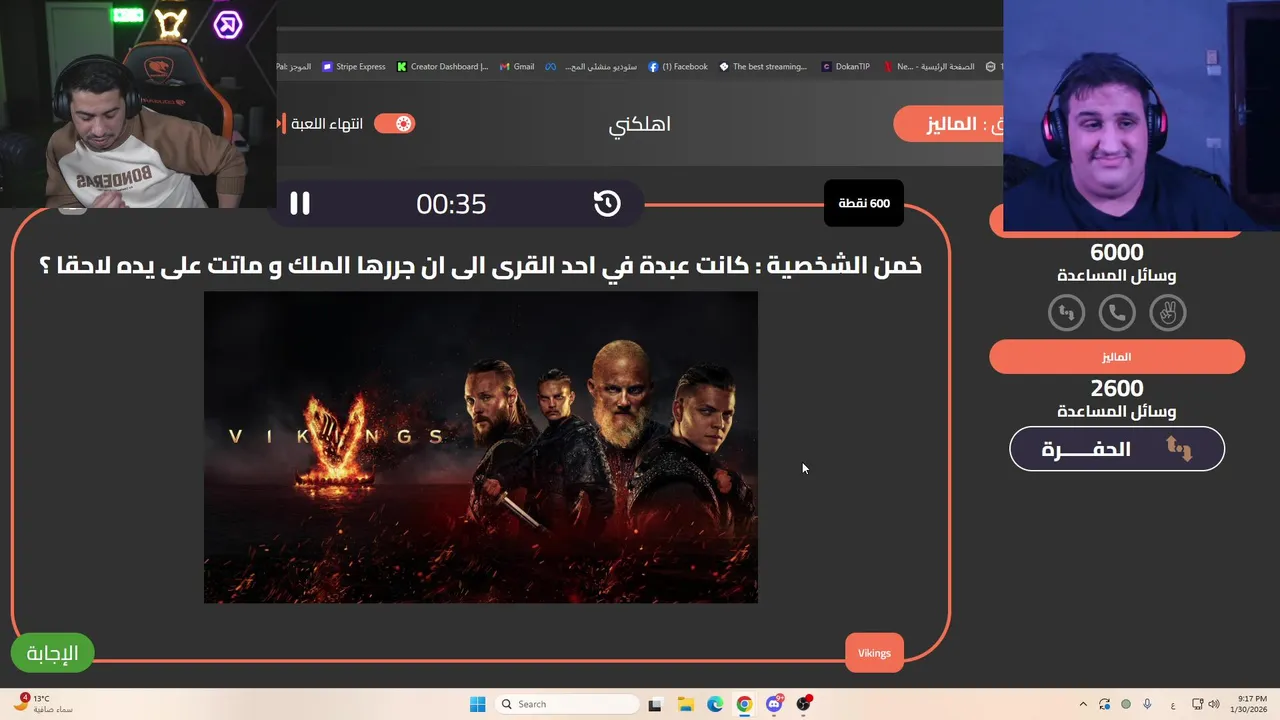1280x720 pixels.
Task: Expand the hidden system tray icons chevron
Action: point(1083,704)
